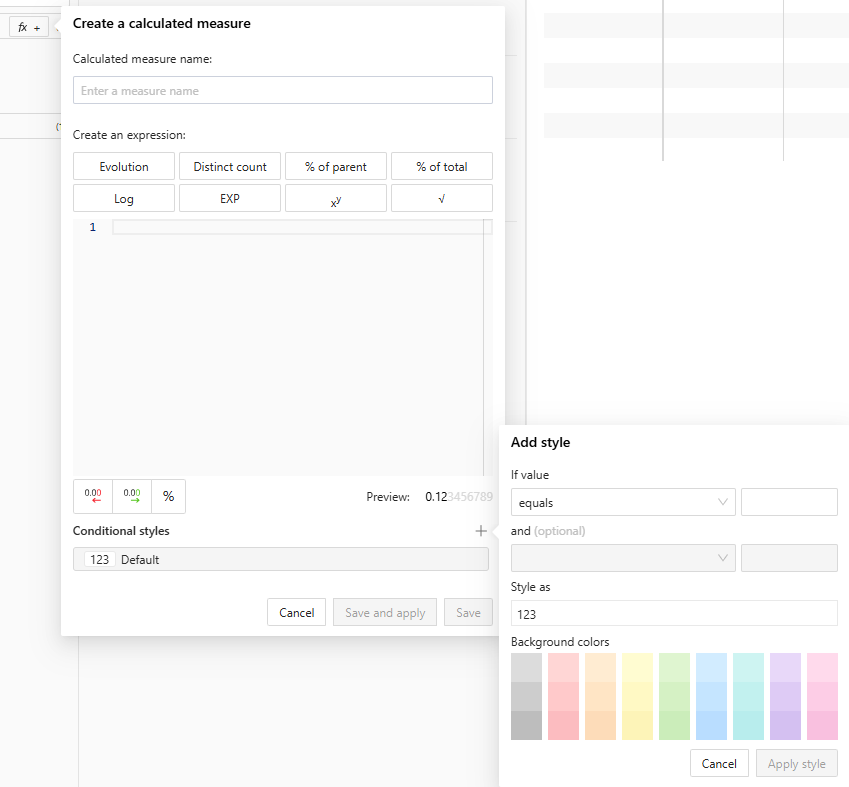849x787 pixels.
Task: Insert the x to power y function
Action: coord(335,198)
